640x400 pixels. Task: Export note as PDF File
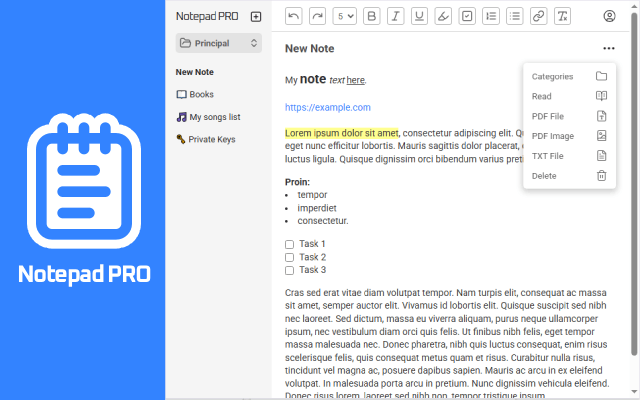pyautogui.click(x=569, y=116)
